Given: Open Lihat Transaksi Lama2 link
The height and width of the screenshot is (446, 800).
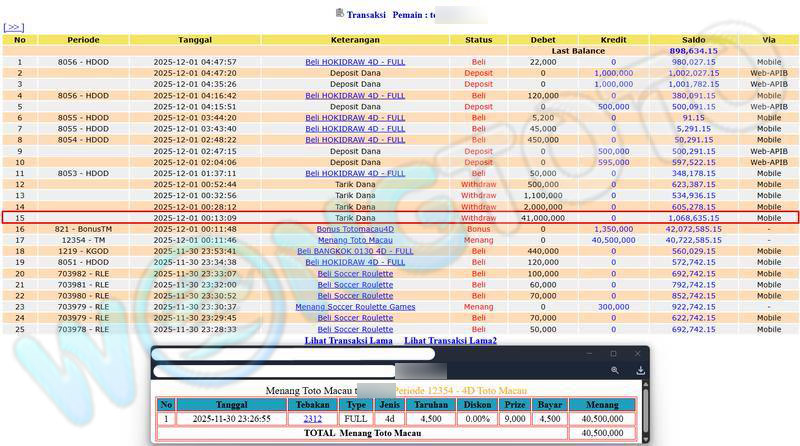Looking at the screenshot, I should pyautogui.click(x=450, y=341).
